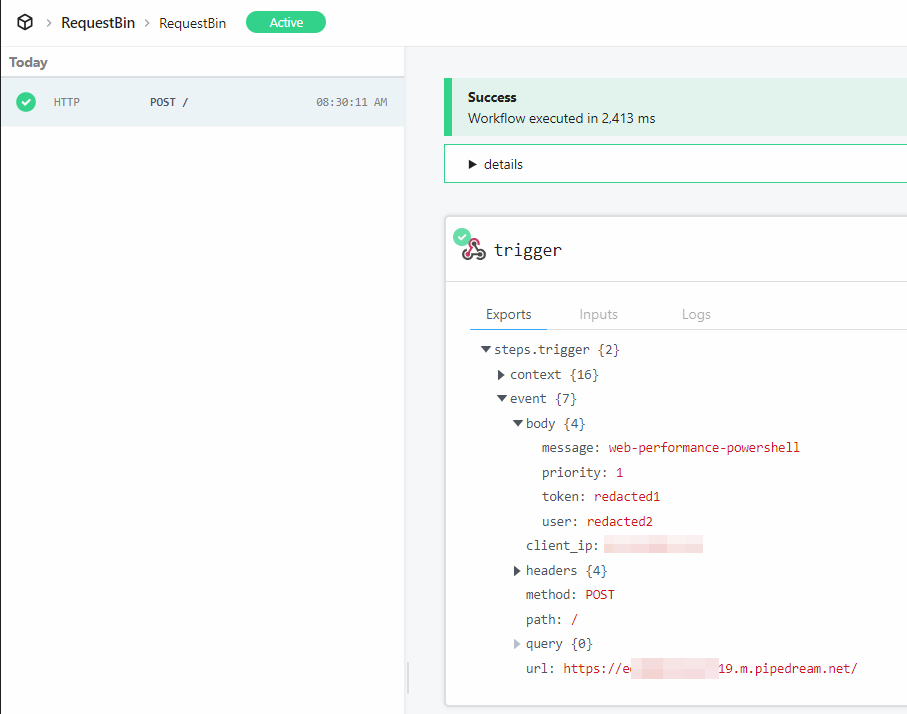Click the blurred client_ip value
This screenshot has height=714, width=907.
(x=654, y=544)
